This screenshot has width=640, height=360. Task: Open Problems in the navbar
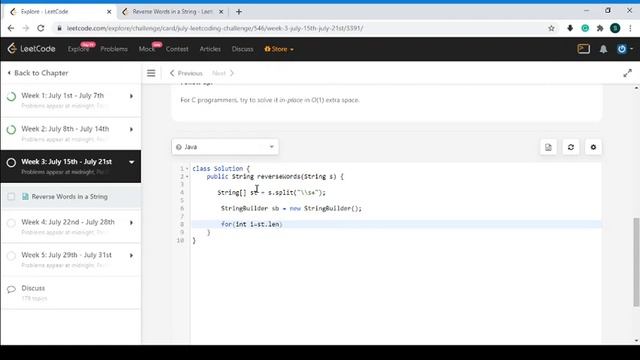[x=114, y=49]
